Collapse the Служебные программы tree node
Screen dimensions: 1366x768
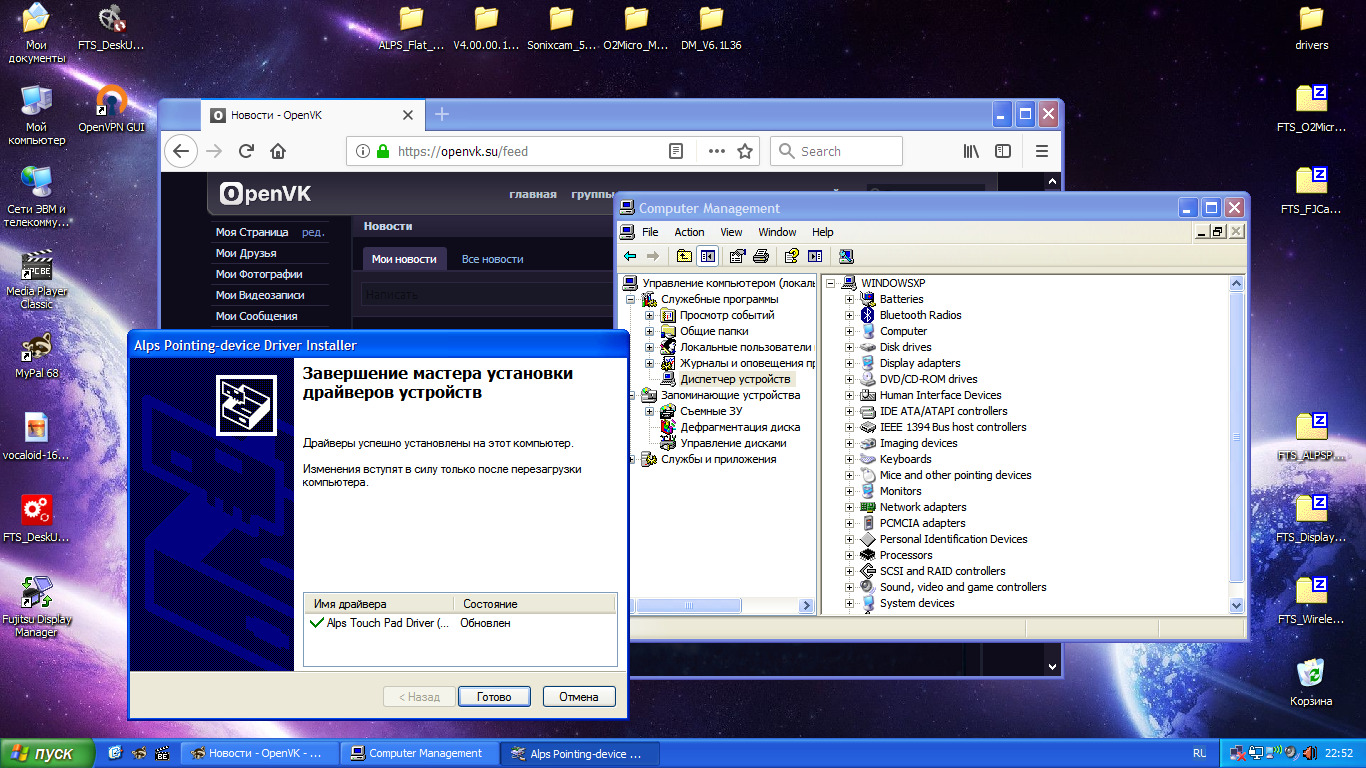click(631, 299)
